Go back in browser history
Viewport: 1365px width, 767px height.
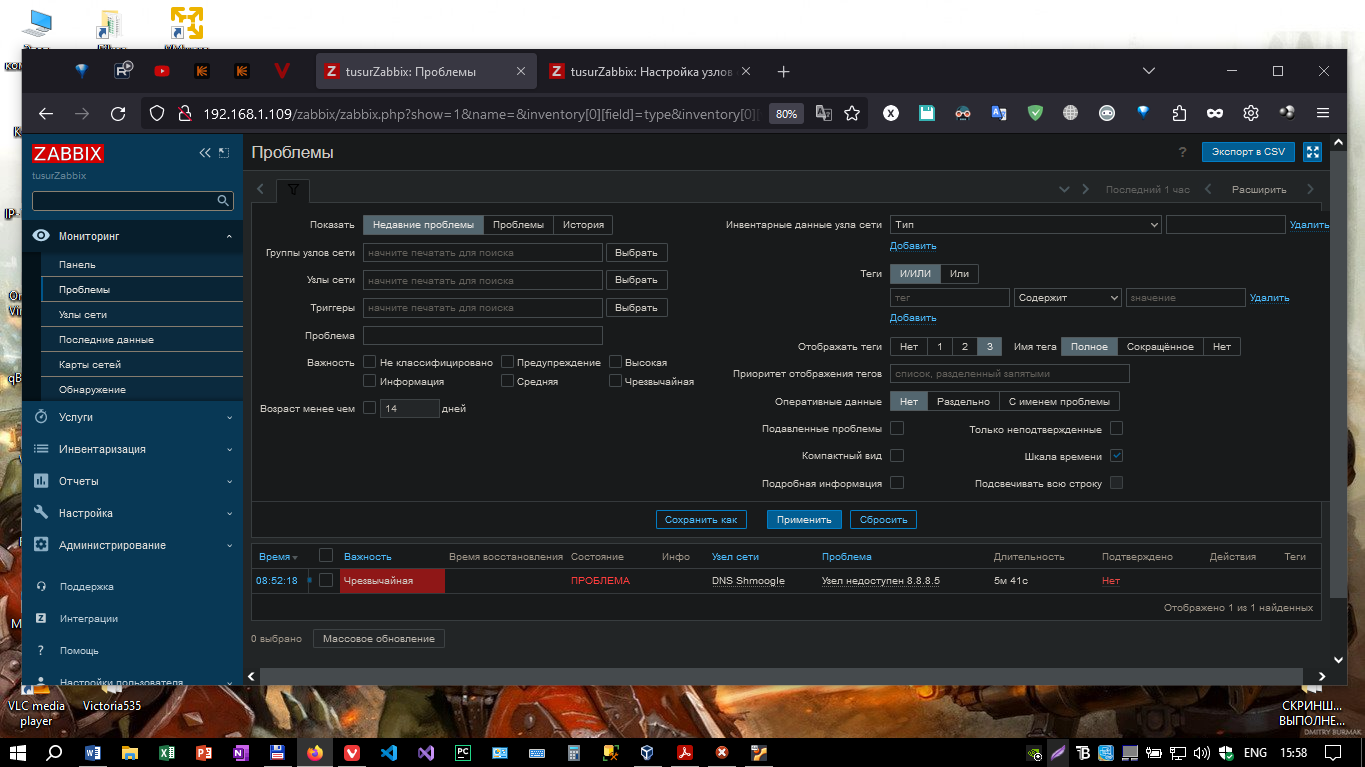click(46, 113)
